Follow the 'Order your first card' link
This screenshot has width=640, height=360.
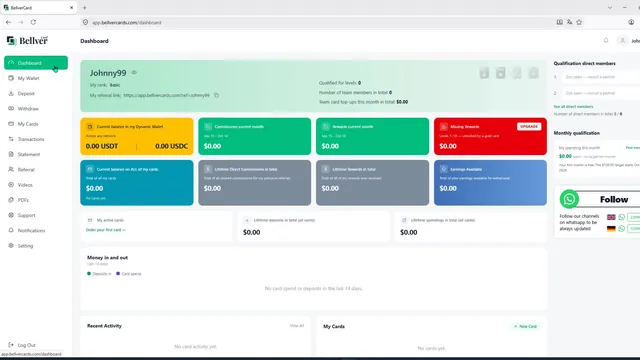point(105,230)
